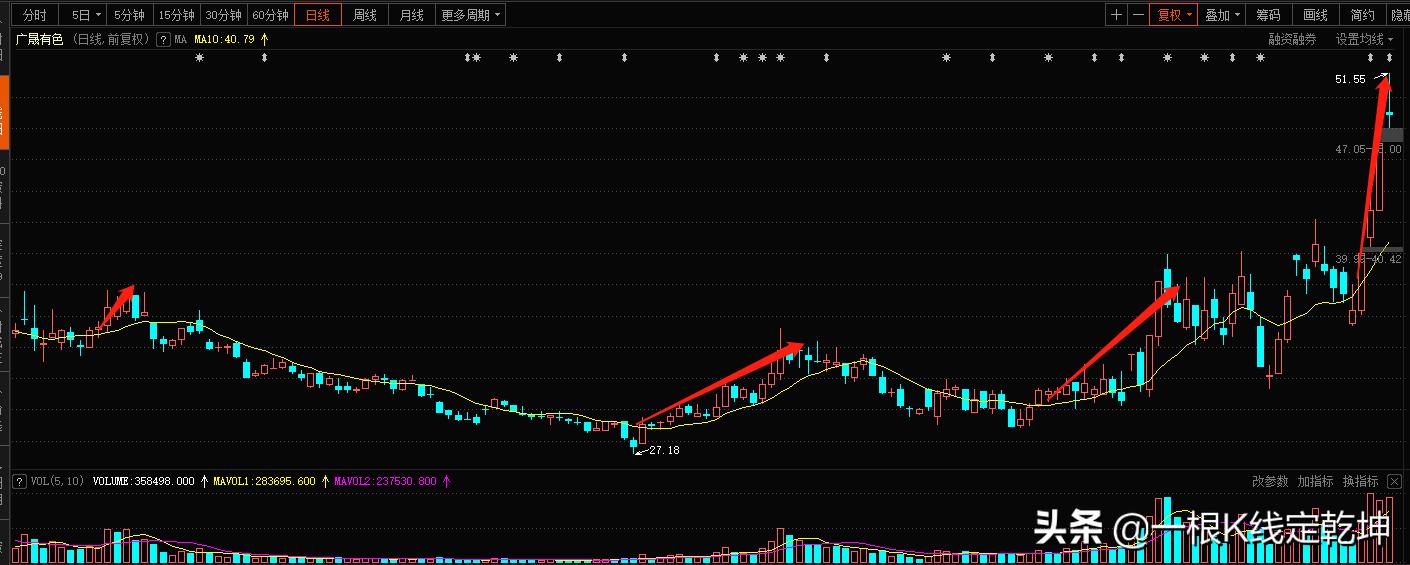Click the yellow up arrow after MA10:40.79
Image resolution: width=1410 pixels, height=565 pixels.
(x=265, y=39)
